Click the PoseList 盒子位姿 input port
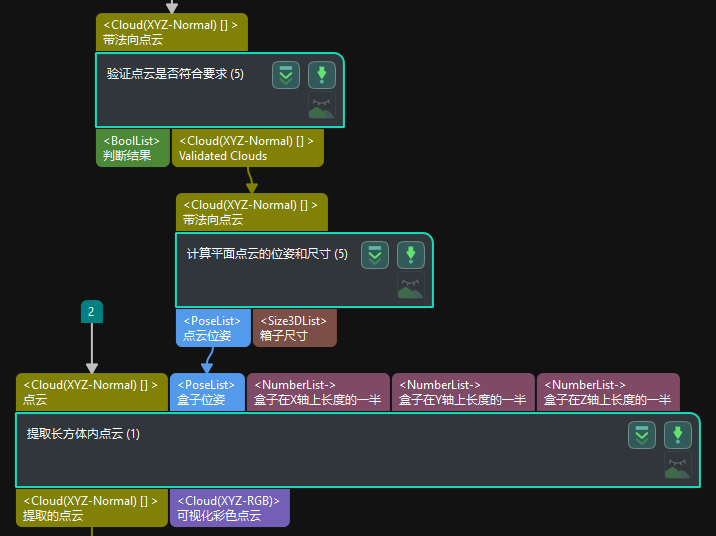The image size is (716, 536). coord(207,392)
